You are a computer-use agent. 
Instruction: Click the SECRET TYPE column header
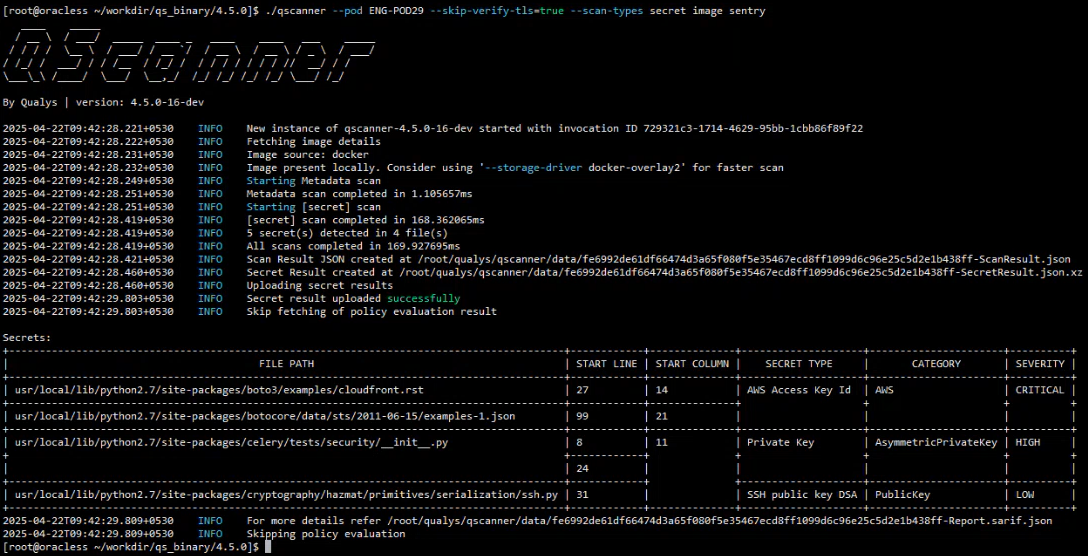799,364
